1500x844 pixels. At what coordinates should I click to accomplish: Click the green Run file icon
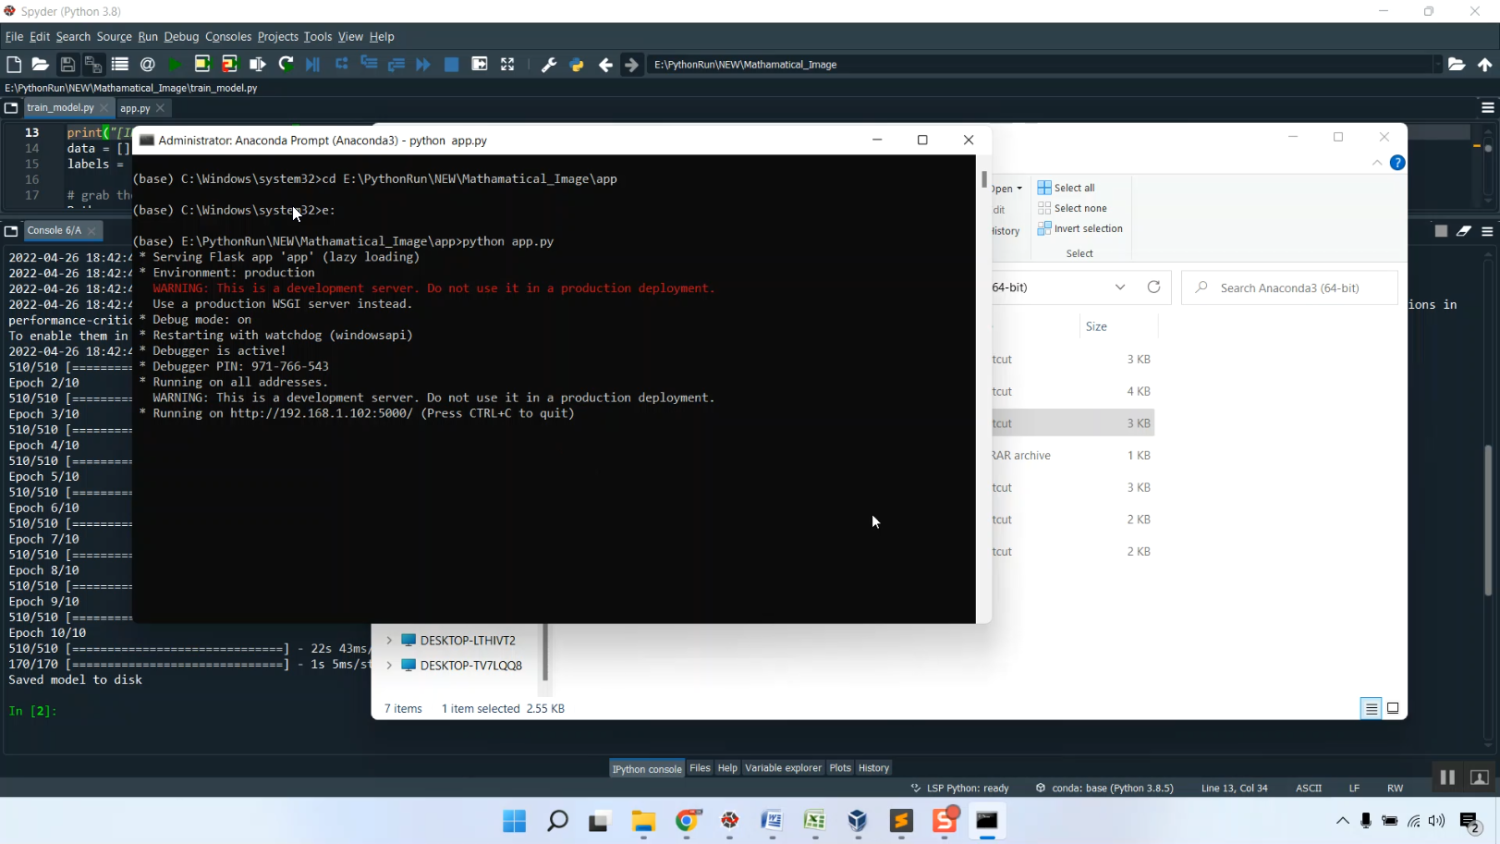pyautogui.click(x=175, y=64)
